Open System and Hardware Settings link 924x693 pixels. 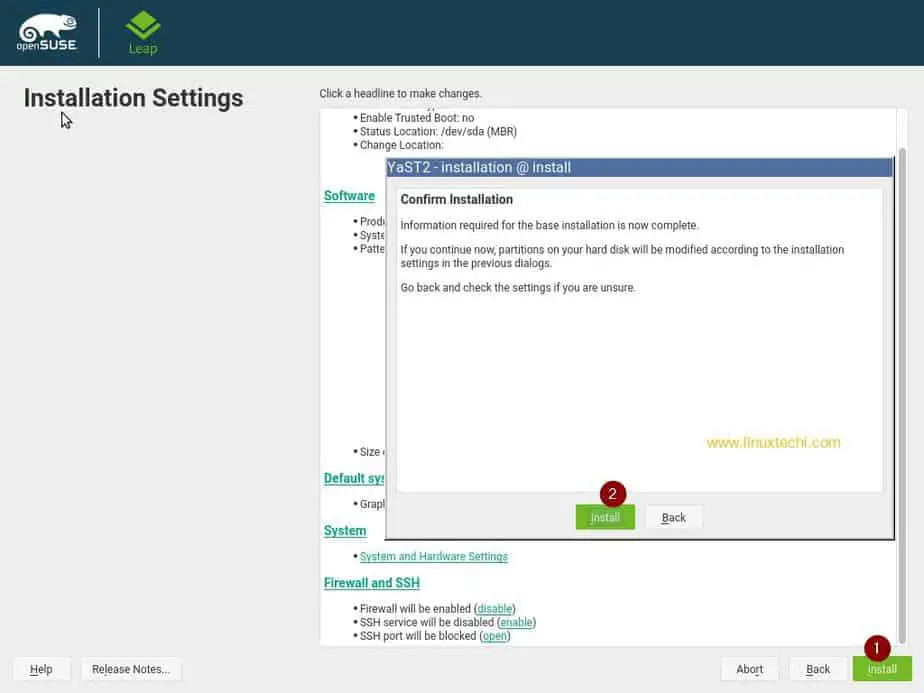(434, 556)
